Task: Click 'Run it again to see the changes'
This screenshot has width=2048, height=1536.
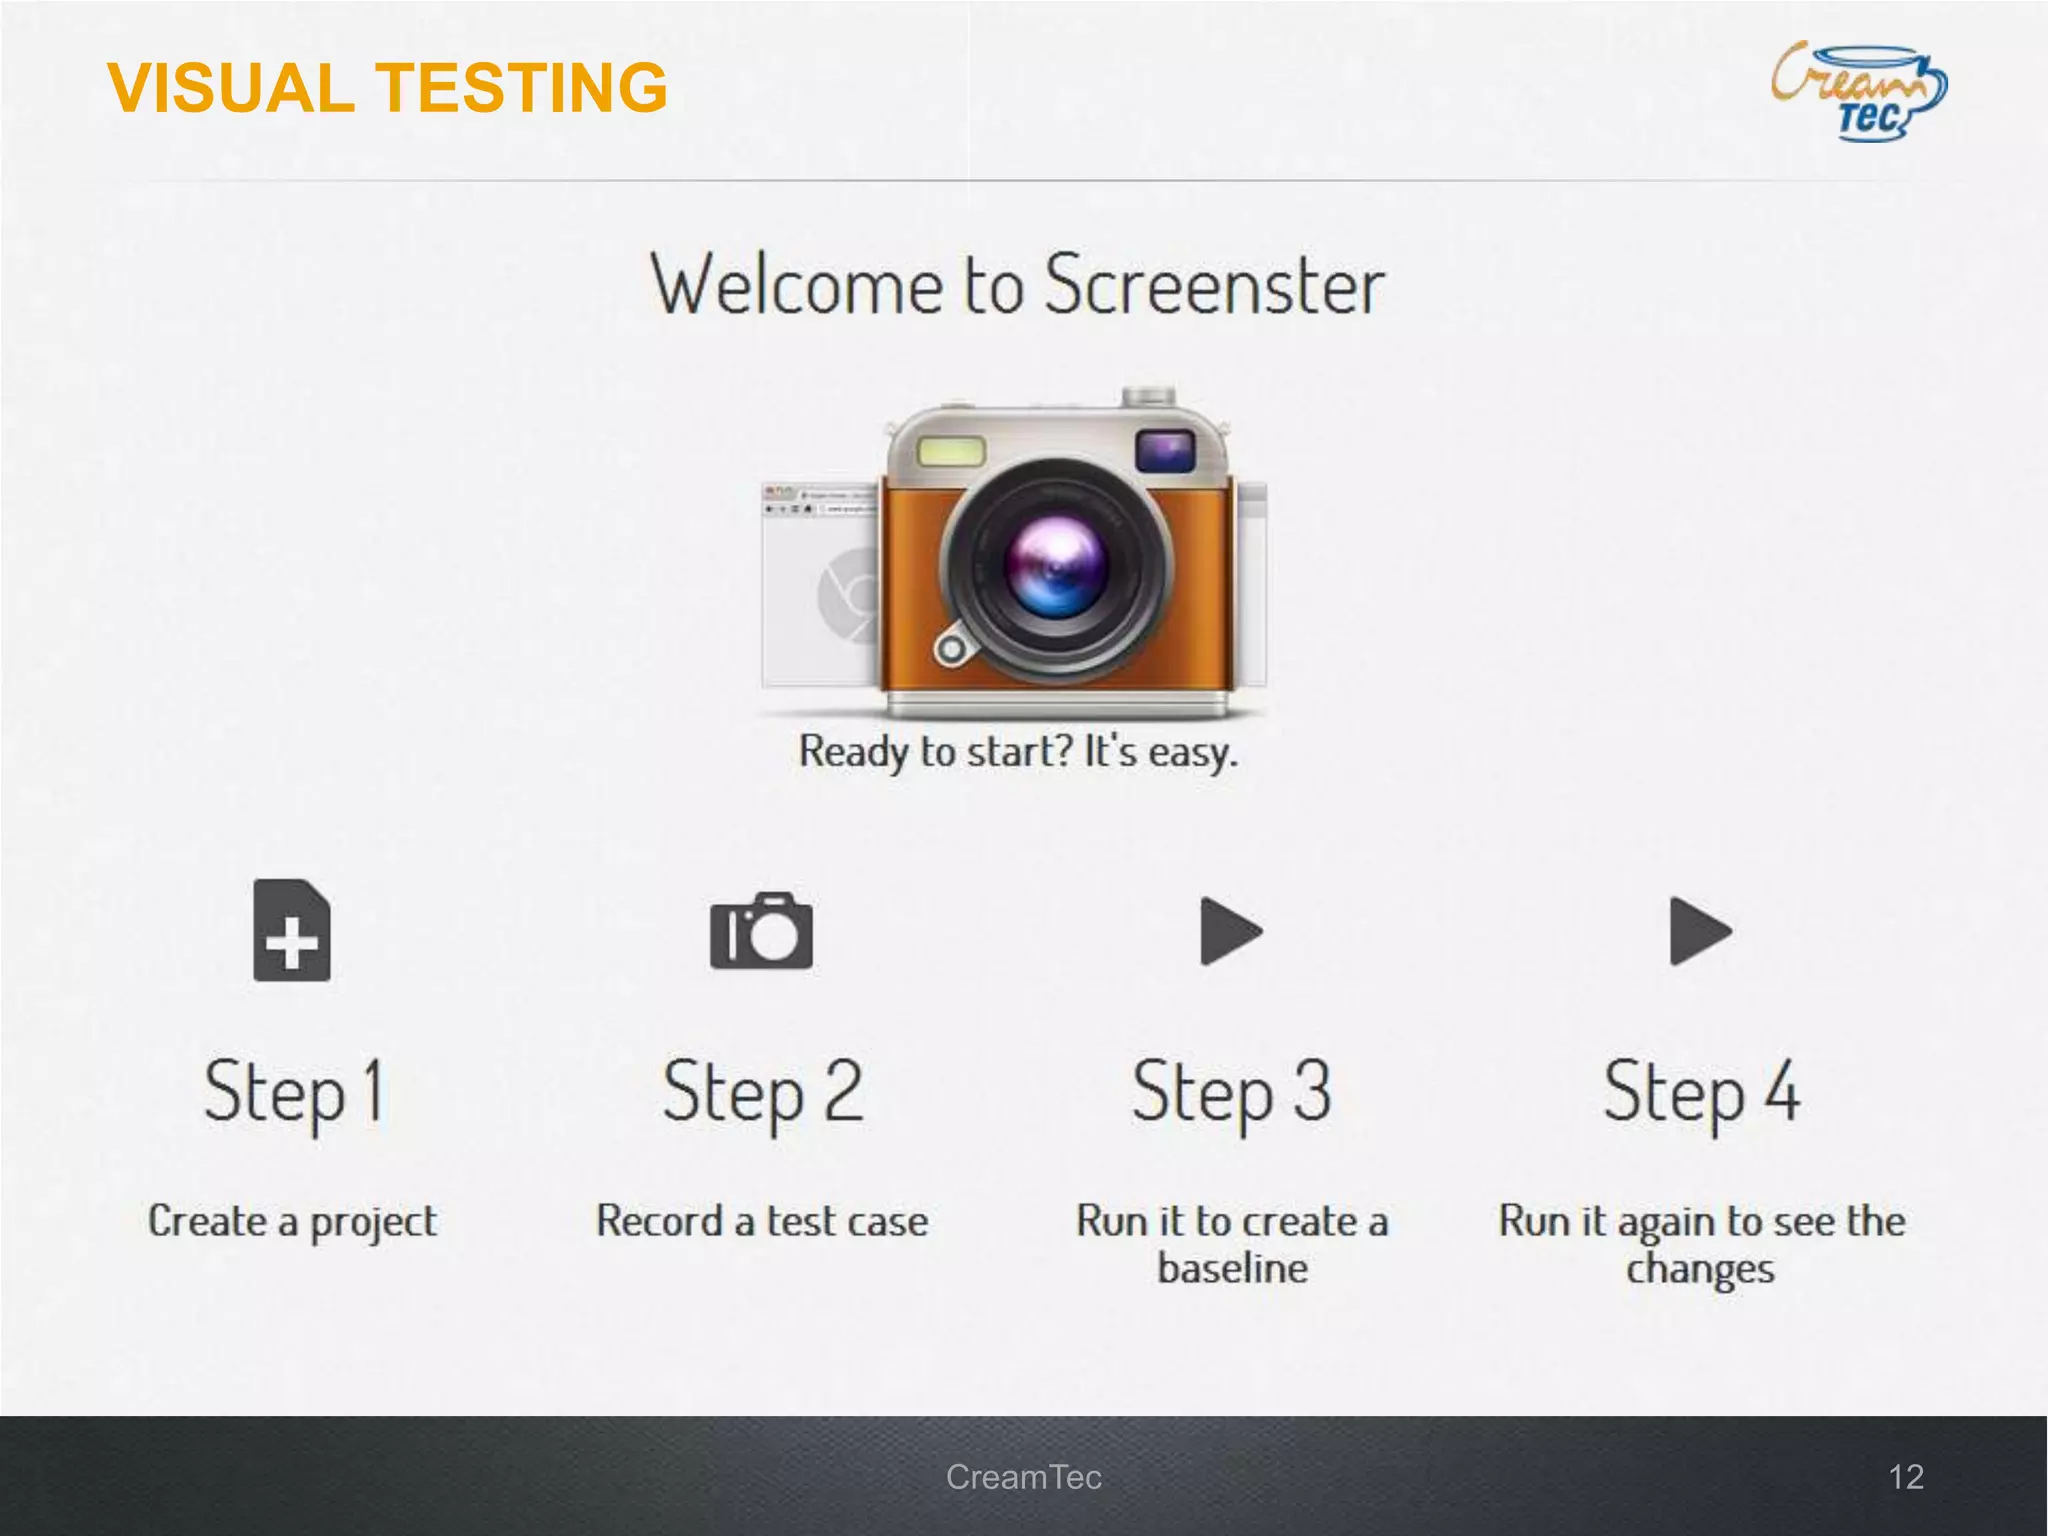Action: tap(1701, 1246)
